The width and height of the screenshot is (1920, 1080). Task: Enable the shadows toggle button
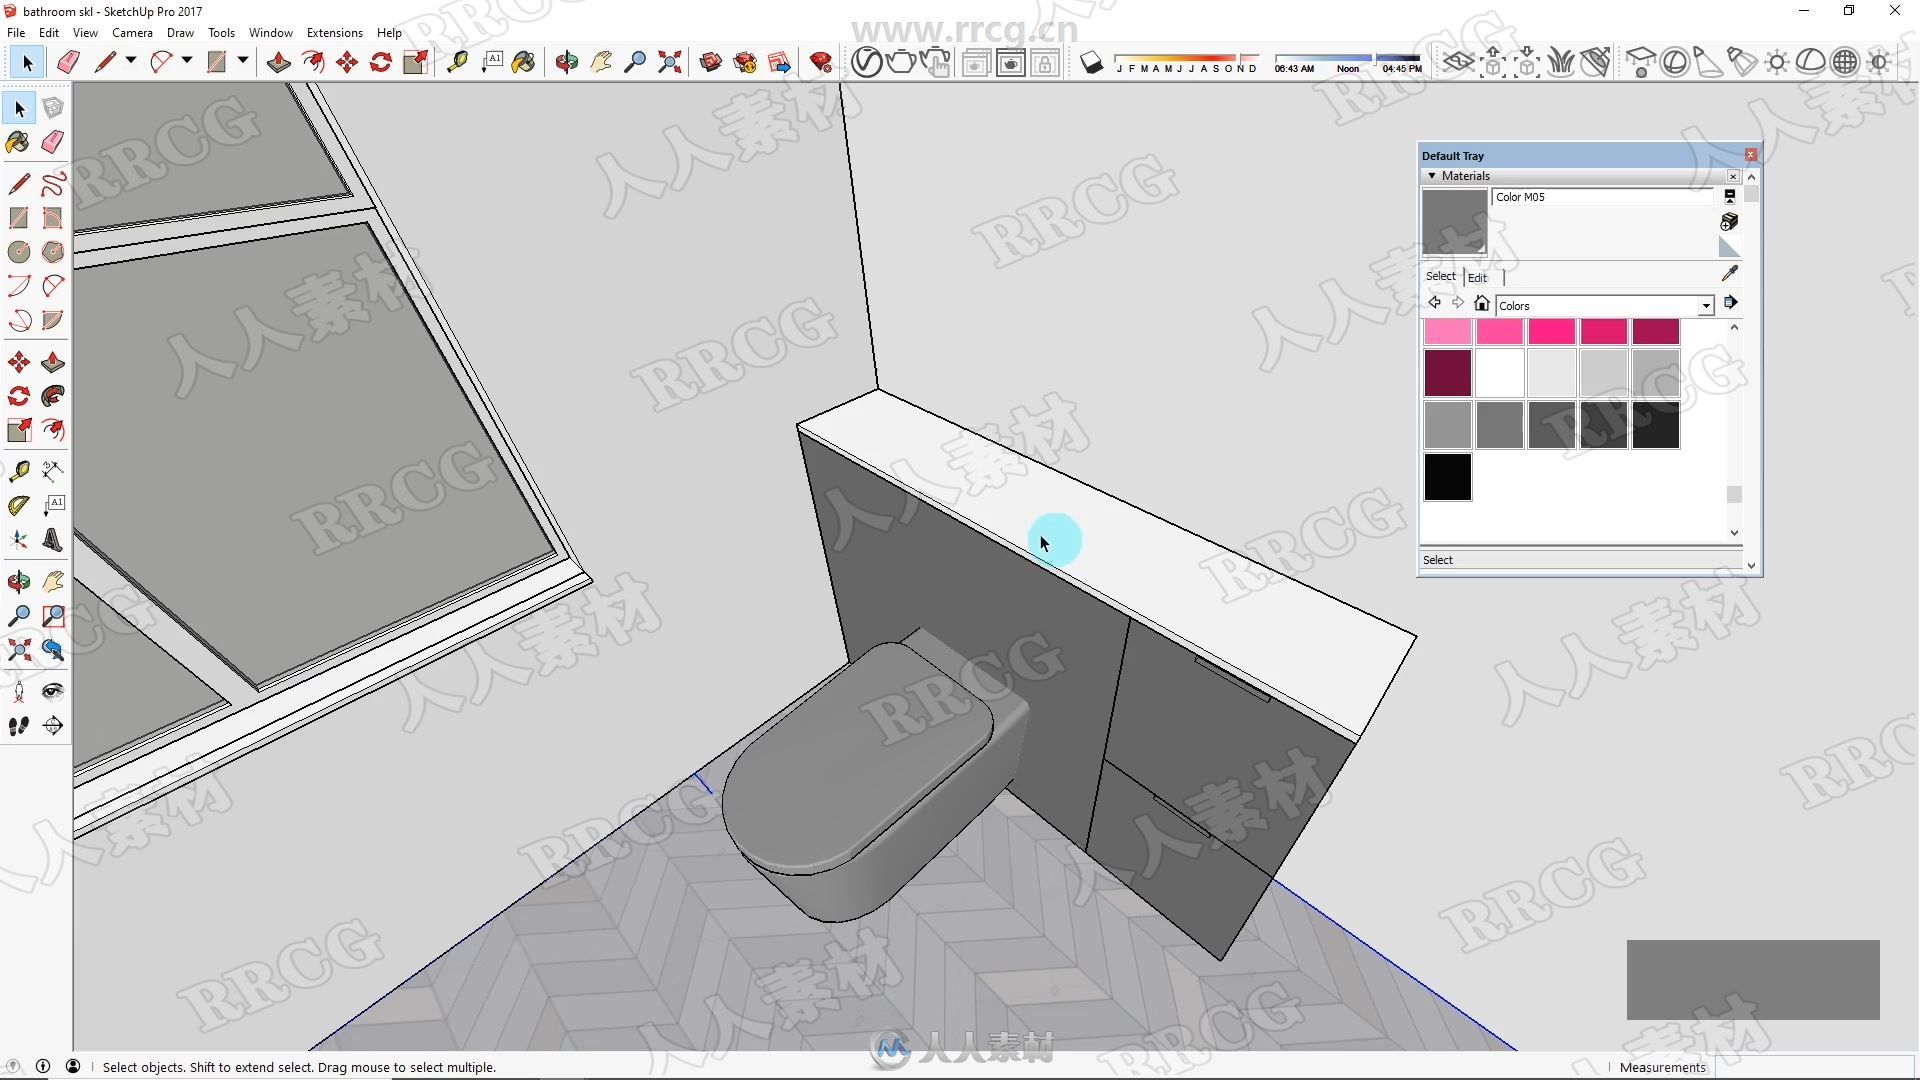[1092, 62]
